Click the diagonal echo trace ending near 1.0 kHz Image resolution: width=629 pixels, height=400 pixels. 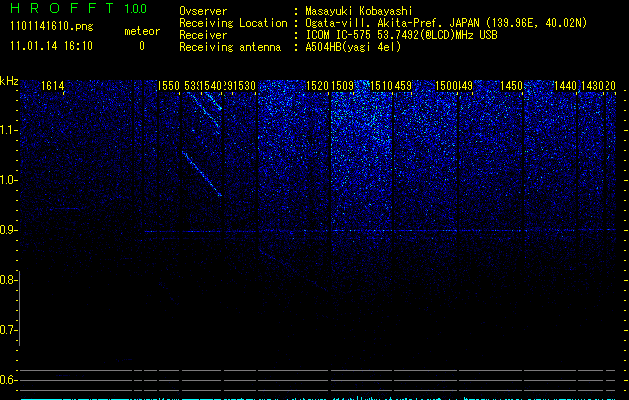(x=202, y=174)
